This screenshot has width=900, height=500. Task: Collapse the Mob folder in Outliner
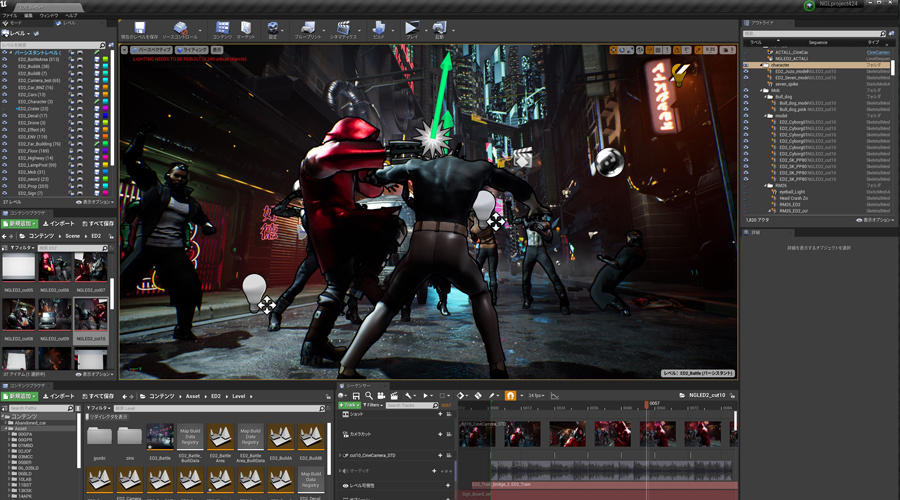coord(762,91)
